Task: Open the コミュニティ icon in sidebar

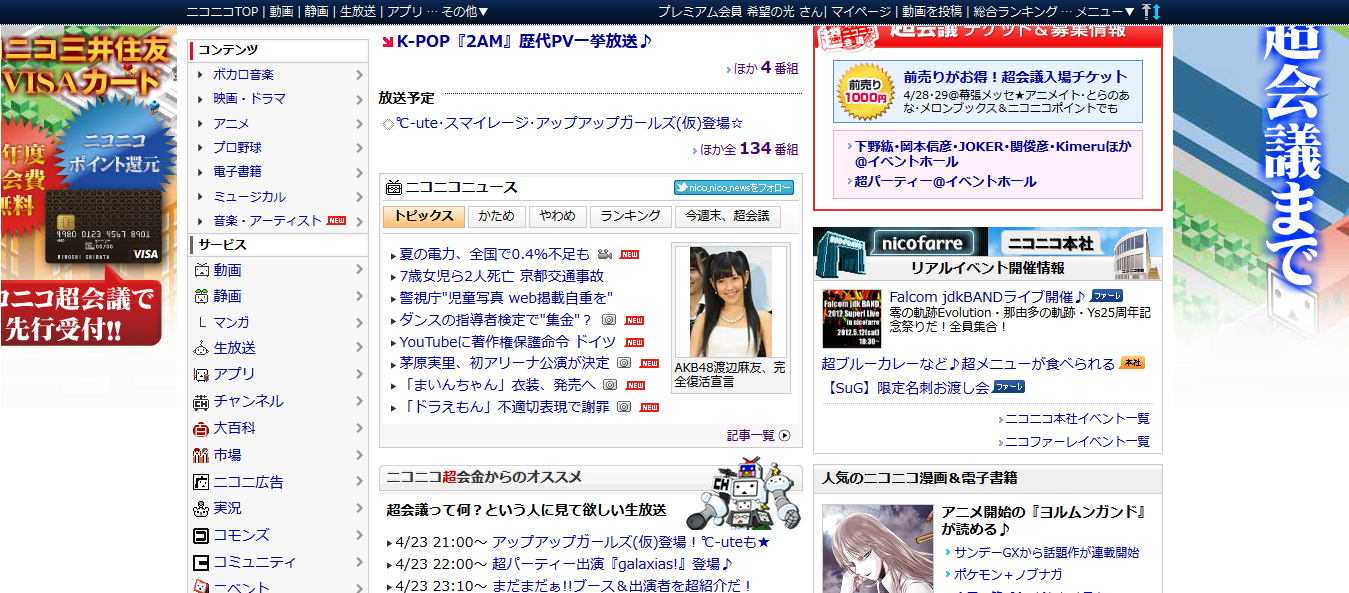Action: 201,562
